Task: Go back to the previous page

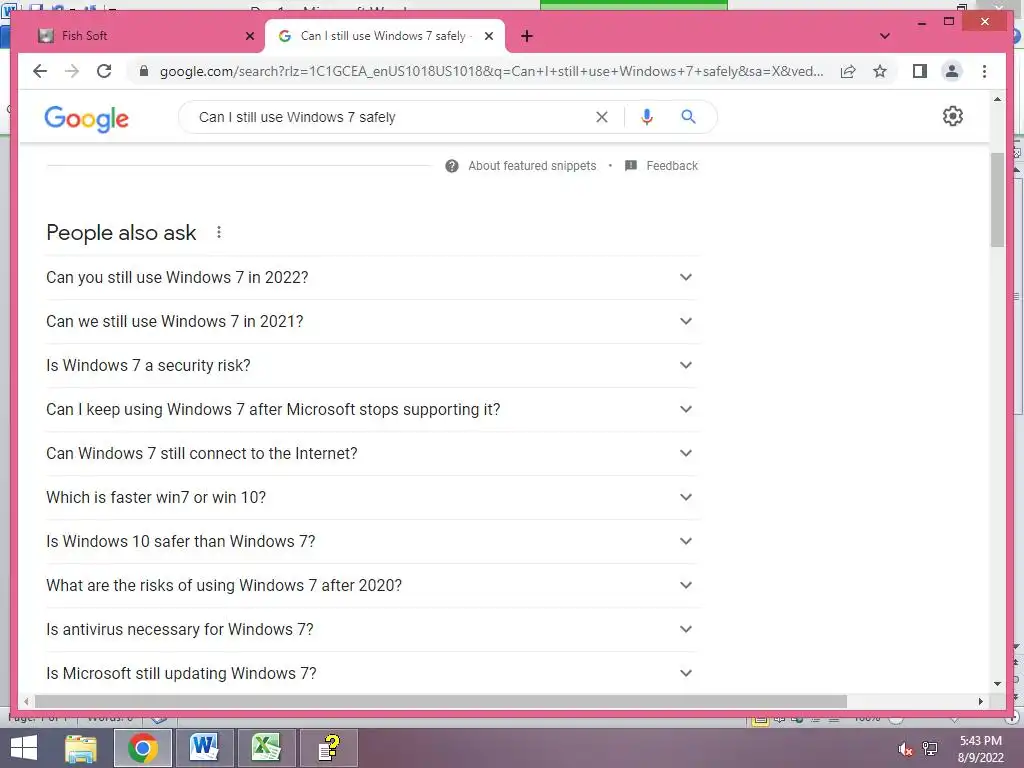Action: pos(40,71)
